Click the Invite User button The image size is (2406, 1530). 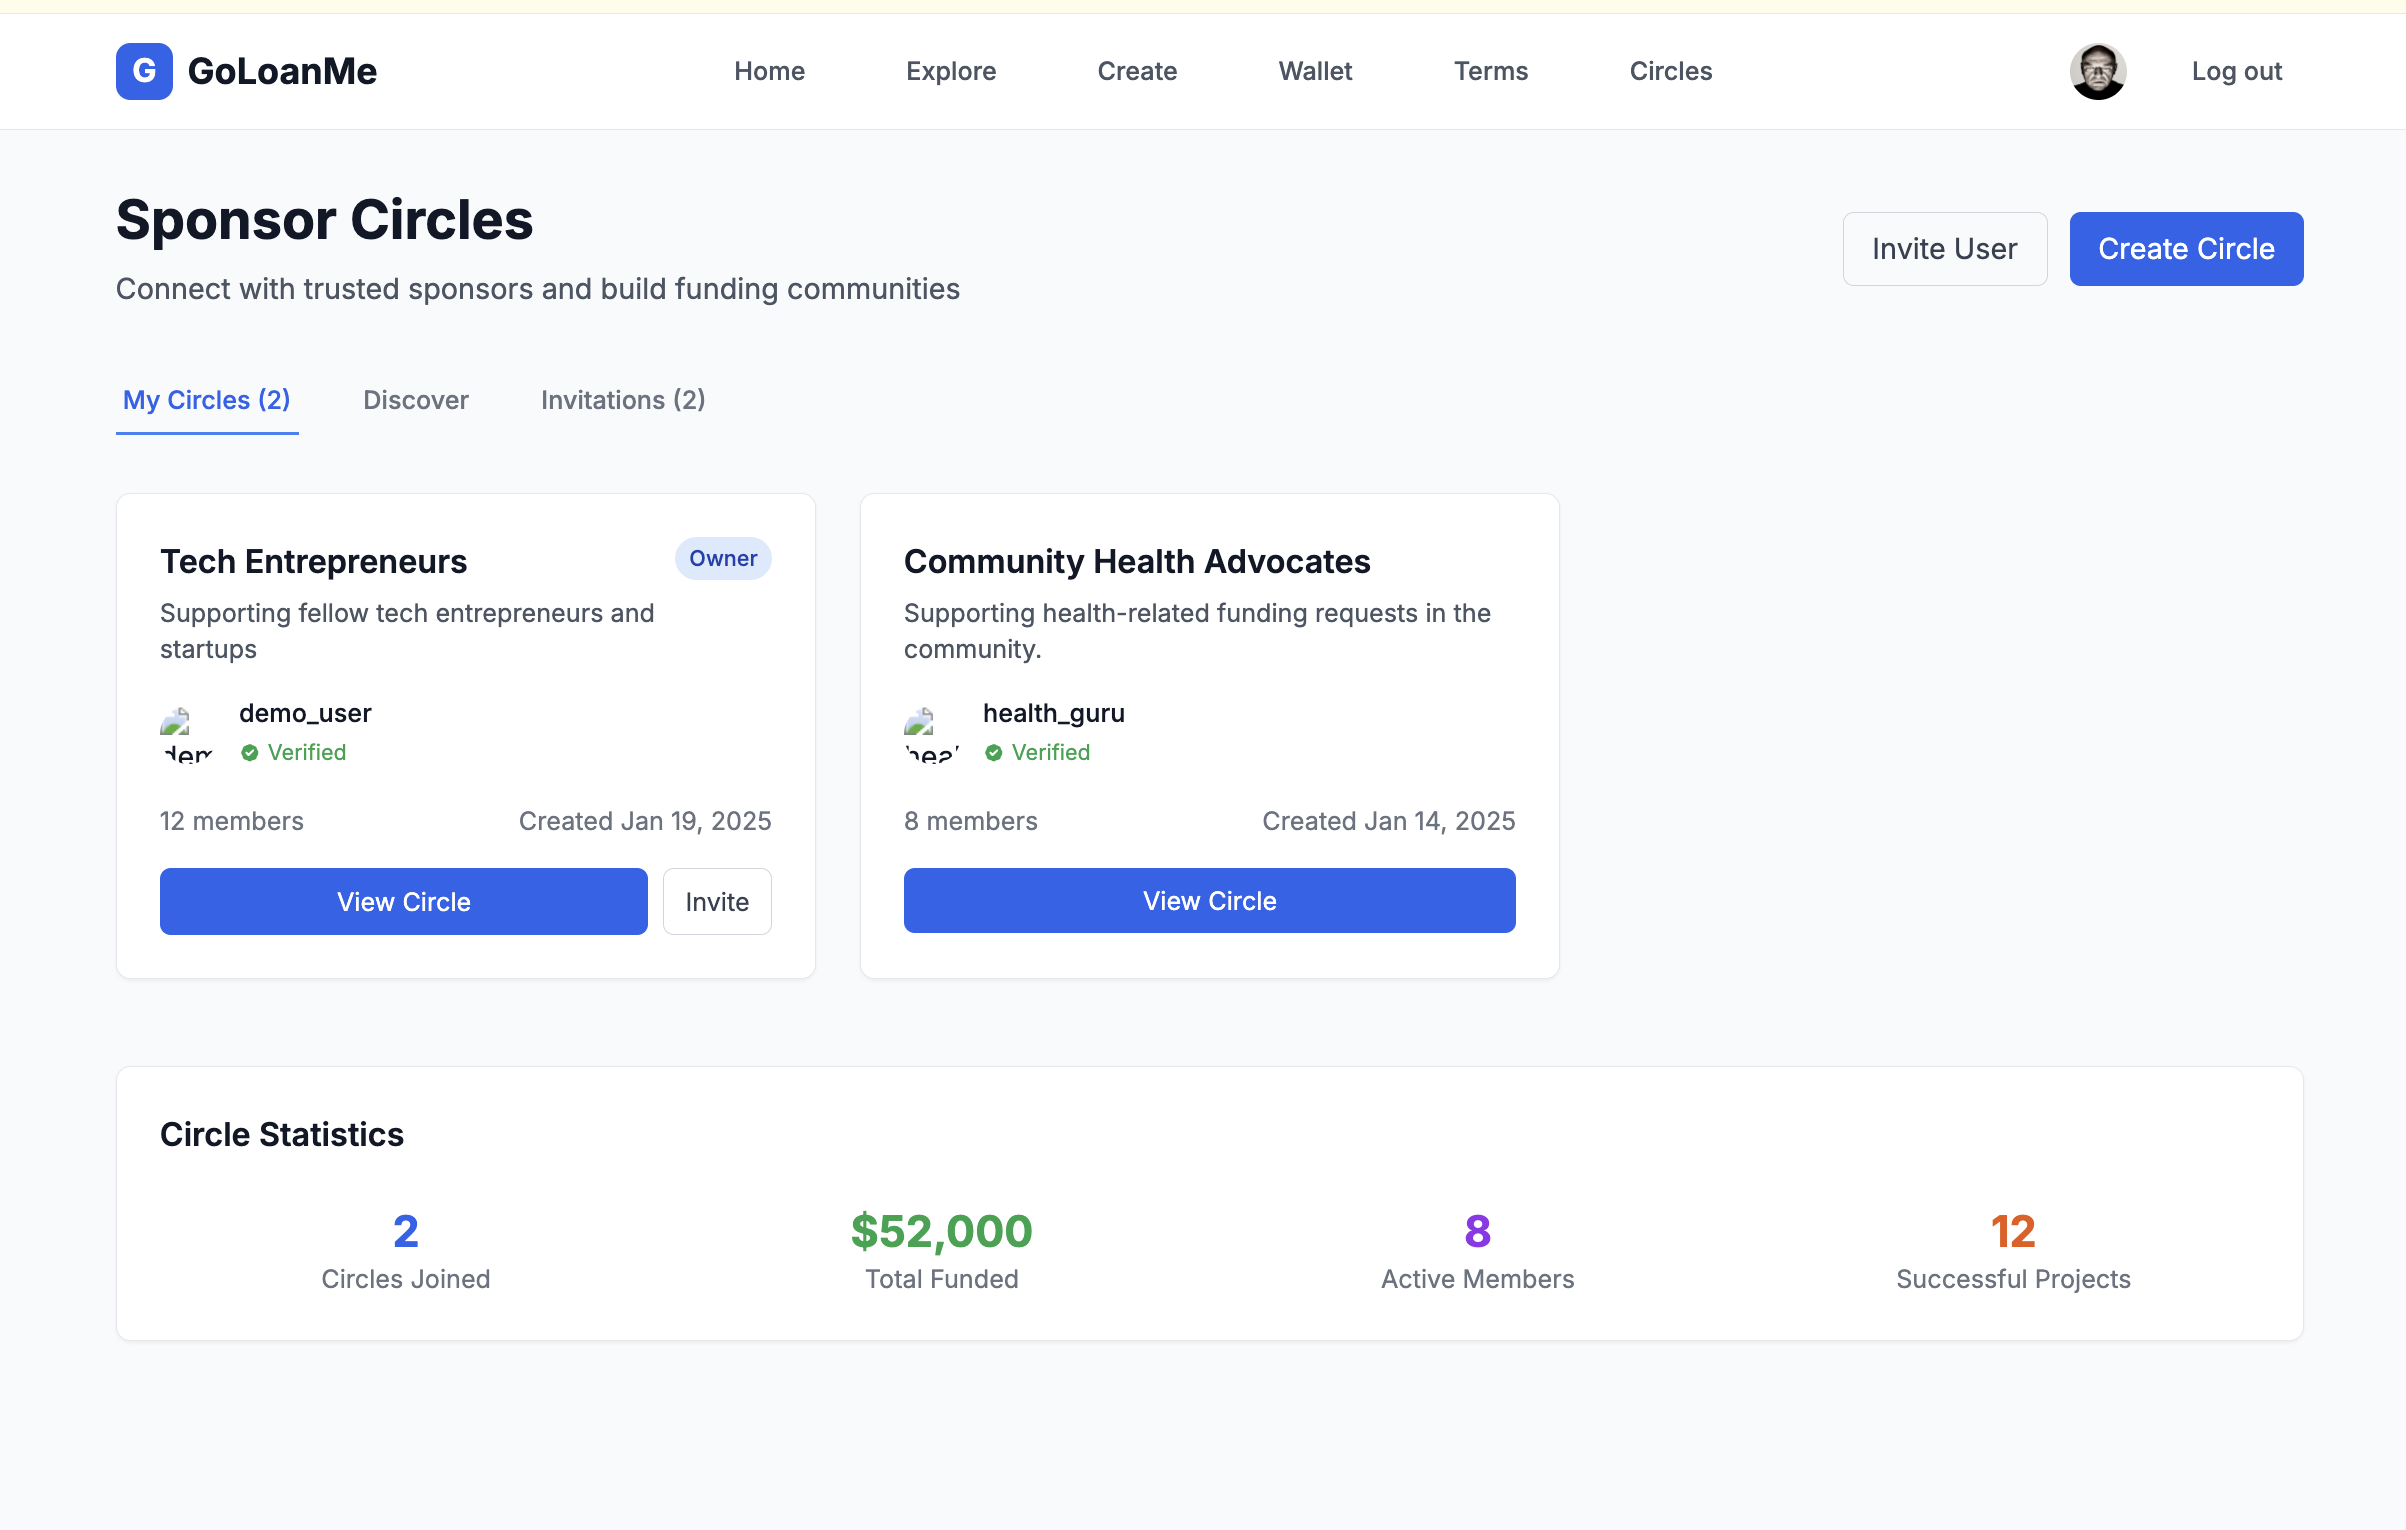(x=1944, y=249)
